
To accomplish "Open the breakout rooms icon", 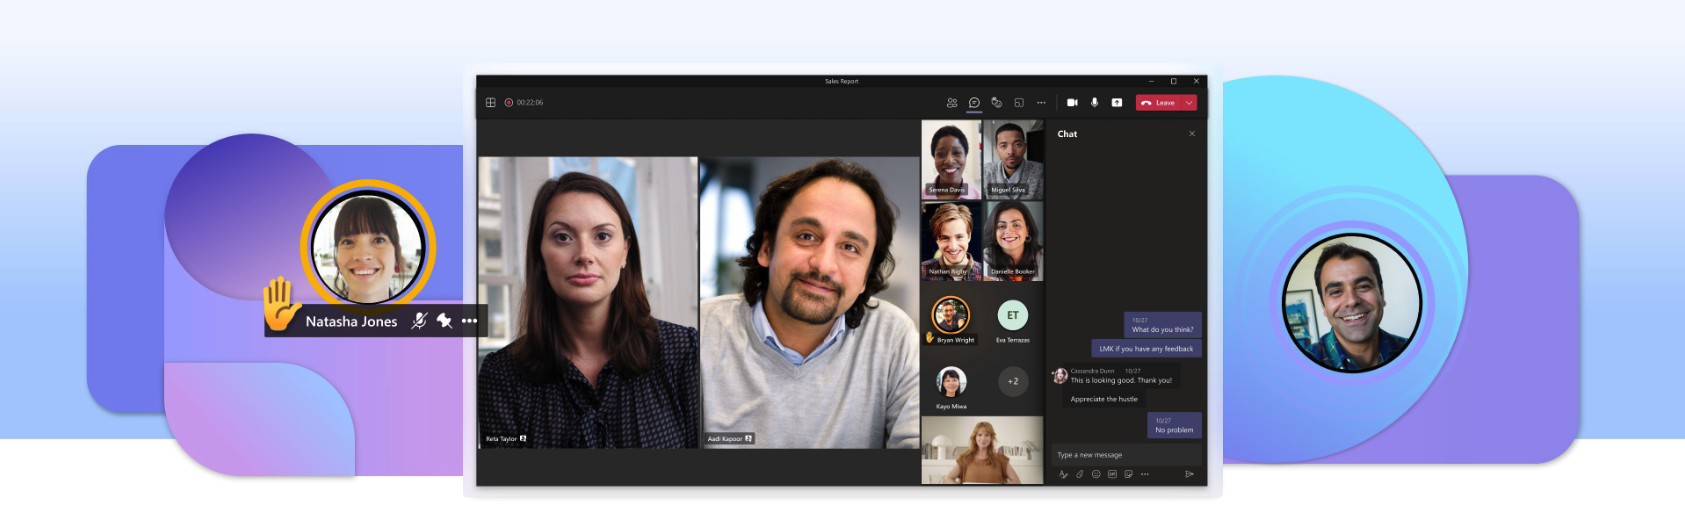I will [x=1019, y=103].
